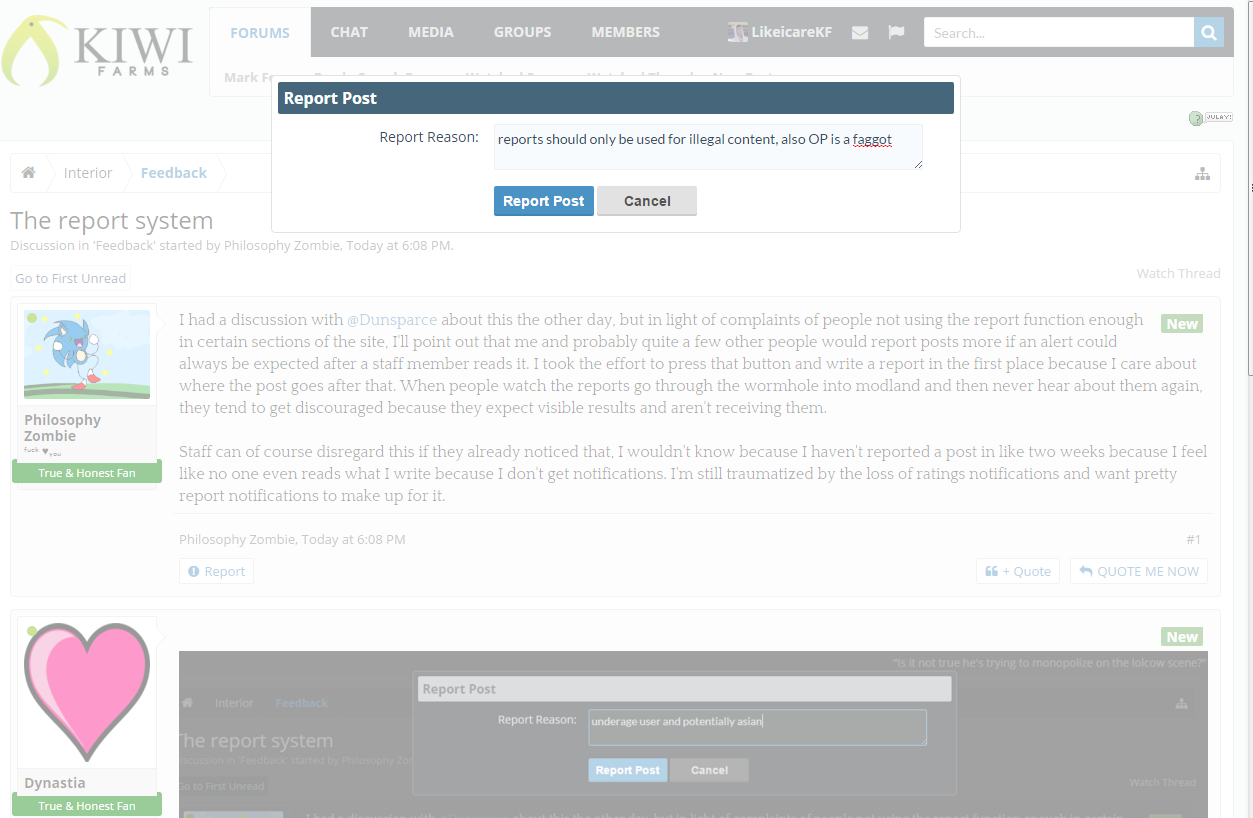1253x818 pixels.
Task: Click the New badge on Dynastia's post
Action: click(x=1182, y=637)
